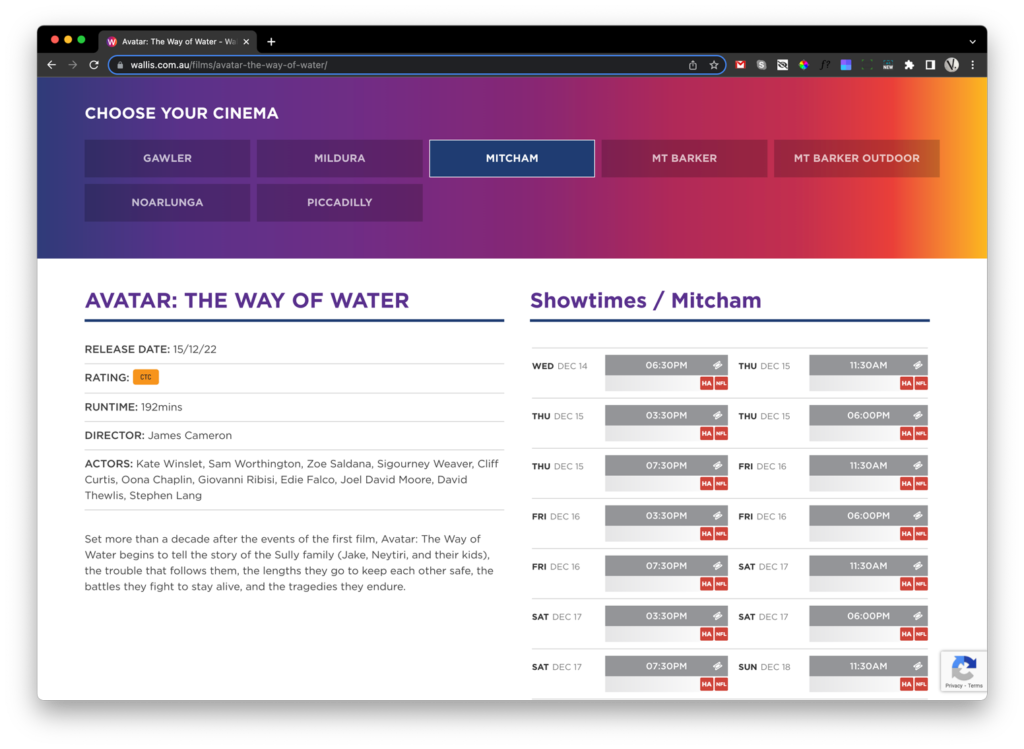This screenshot has height=749, width=1024.
Task: Click the actors list starting 'Kate Winslet'
Action: click(292, 479)
